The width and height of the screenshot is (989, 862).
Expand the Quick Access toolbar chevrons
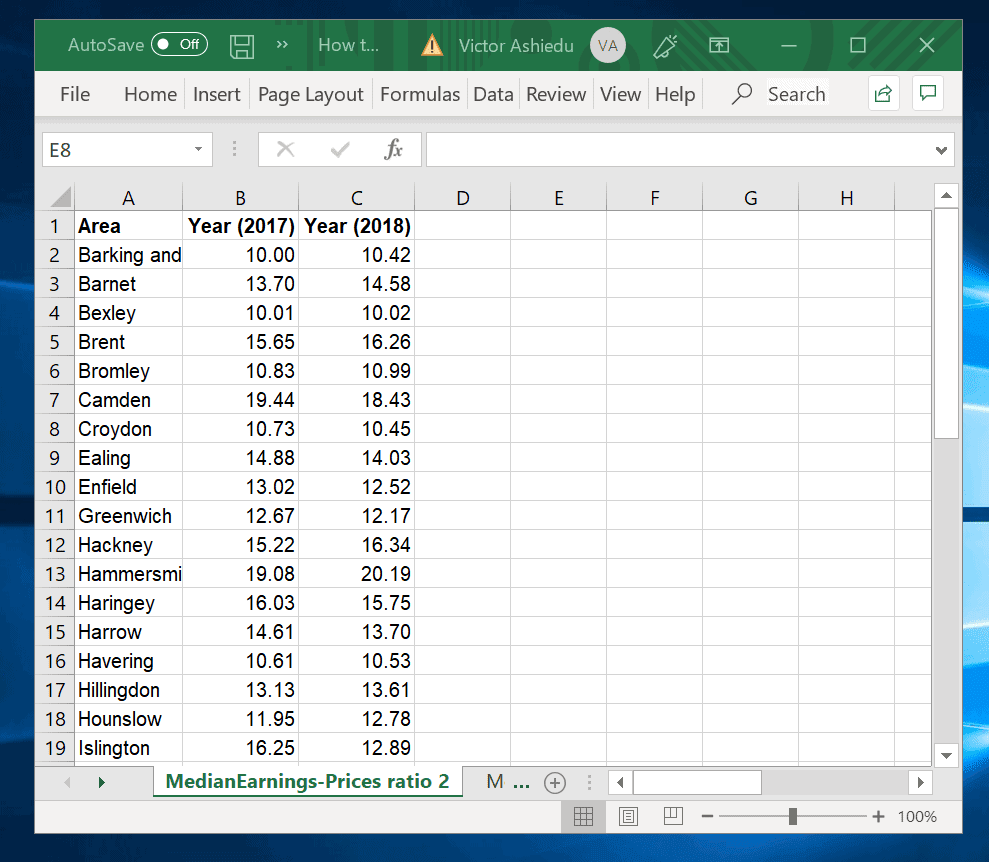[x=282, y=44]
